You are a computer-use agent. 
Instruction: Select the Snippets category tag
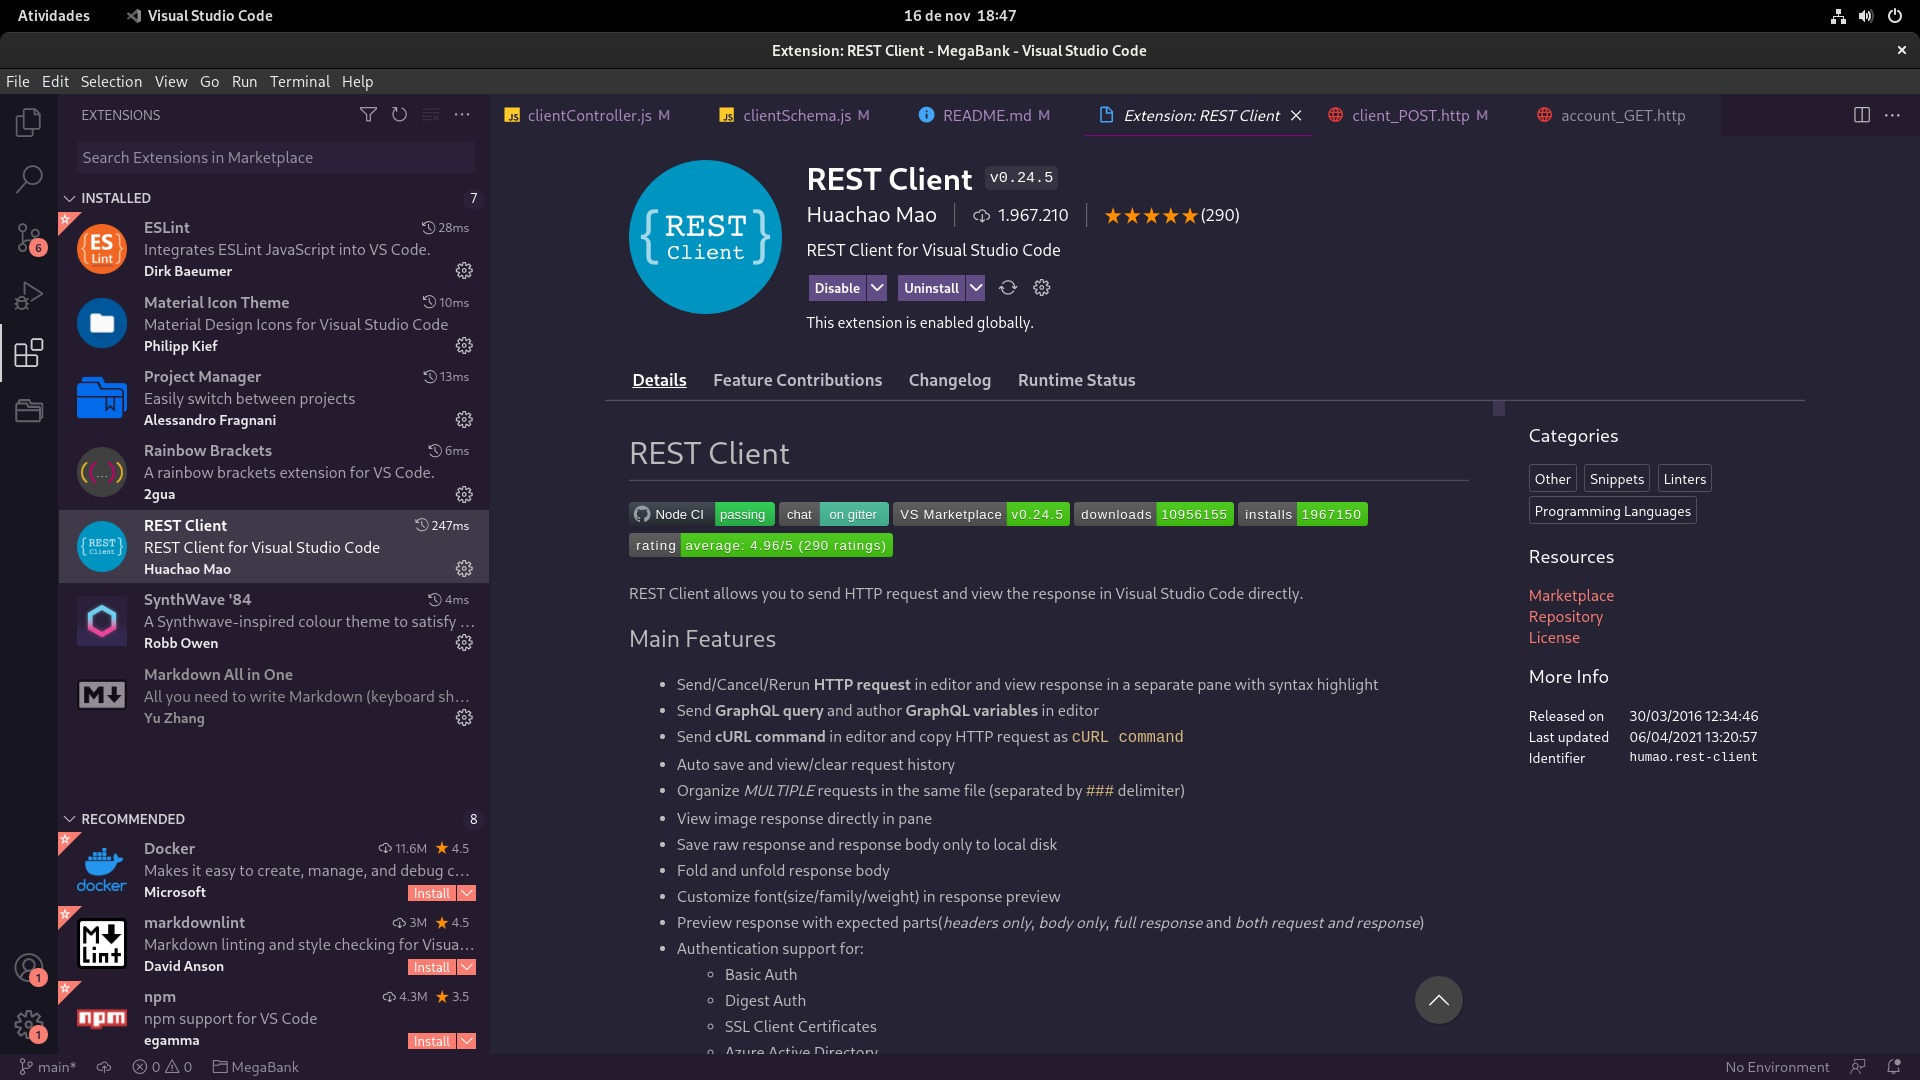pyautogui.click(x=1616, y=479)
